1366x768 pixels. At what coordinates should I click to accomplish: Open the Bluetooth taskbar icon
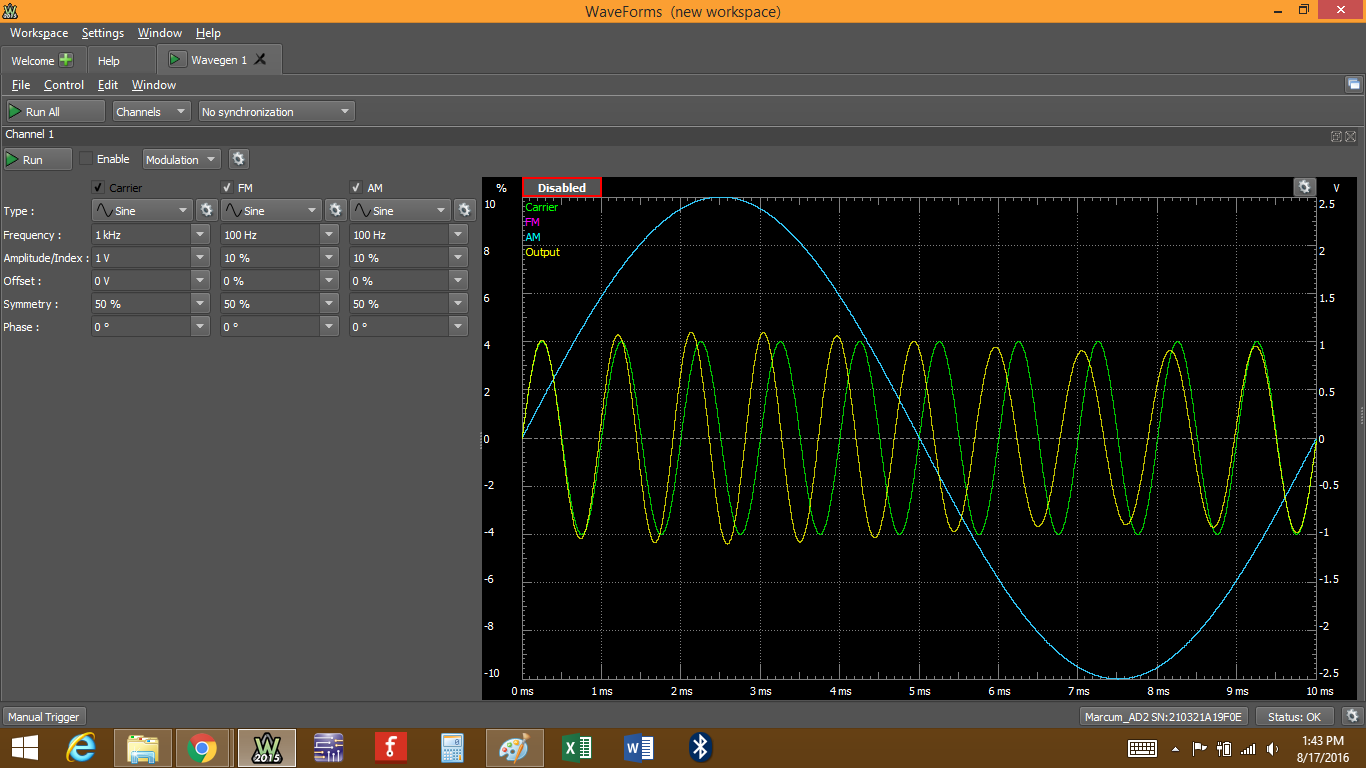pyautogui.click(x=700, y=747)
